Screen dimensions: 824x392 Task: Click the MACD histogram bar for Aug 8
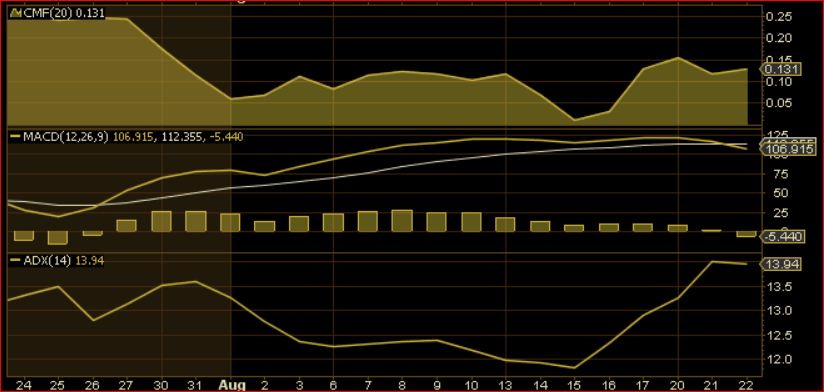402,221
